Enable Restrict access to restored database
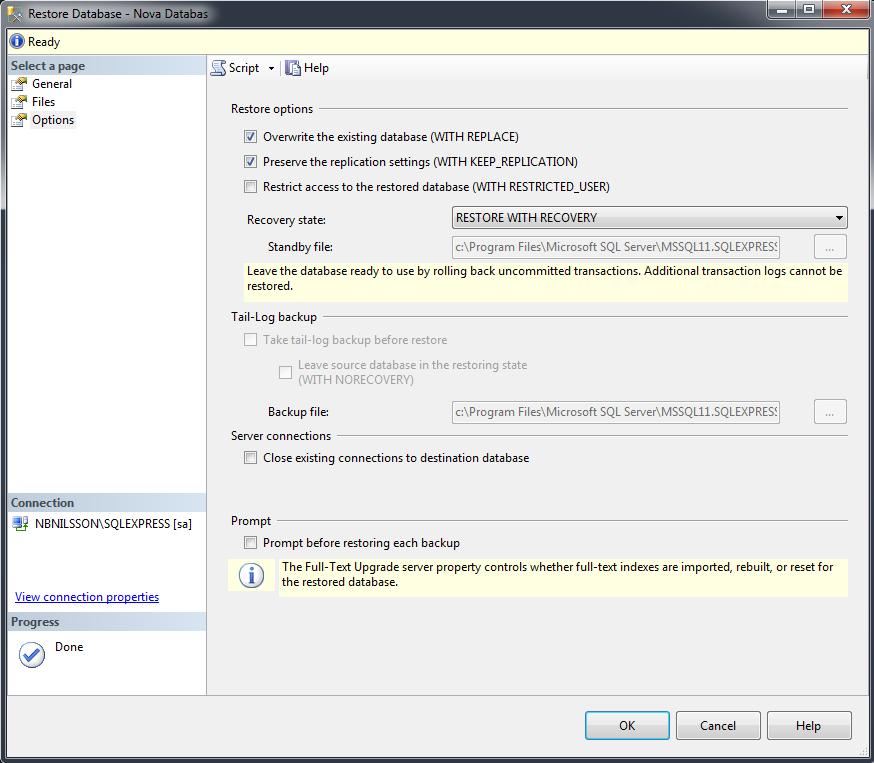The image size is (874, 763). [251, 187]
